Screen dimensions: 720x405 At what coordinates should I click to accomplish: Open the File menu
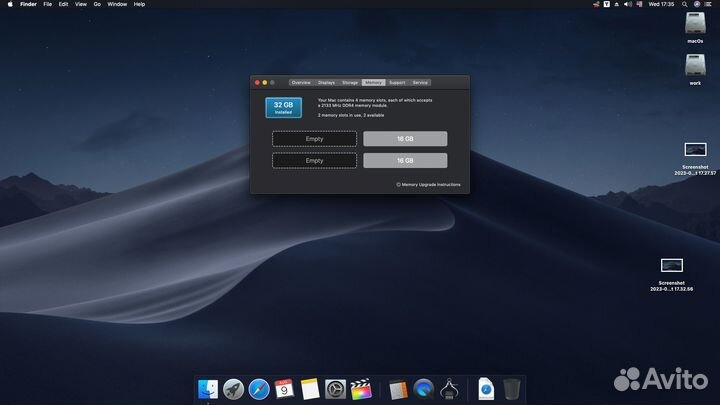click(x=47, y=4)
